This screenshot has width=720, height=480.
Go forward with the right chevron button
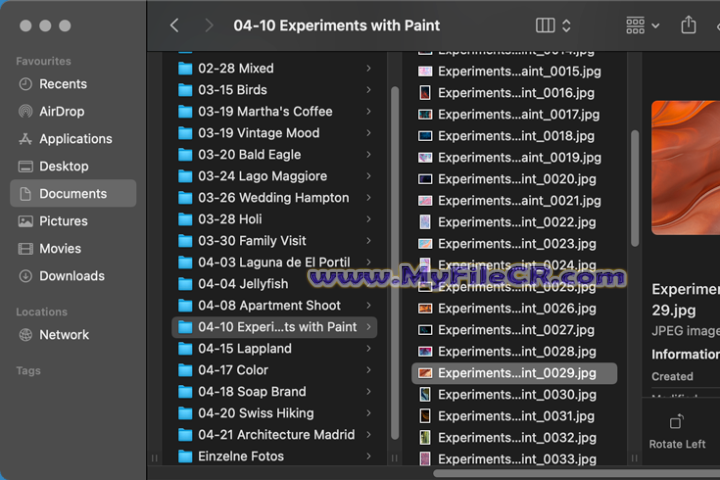(x=209, y=25)
